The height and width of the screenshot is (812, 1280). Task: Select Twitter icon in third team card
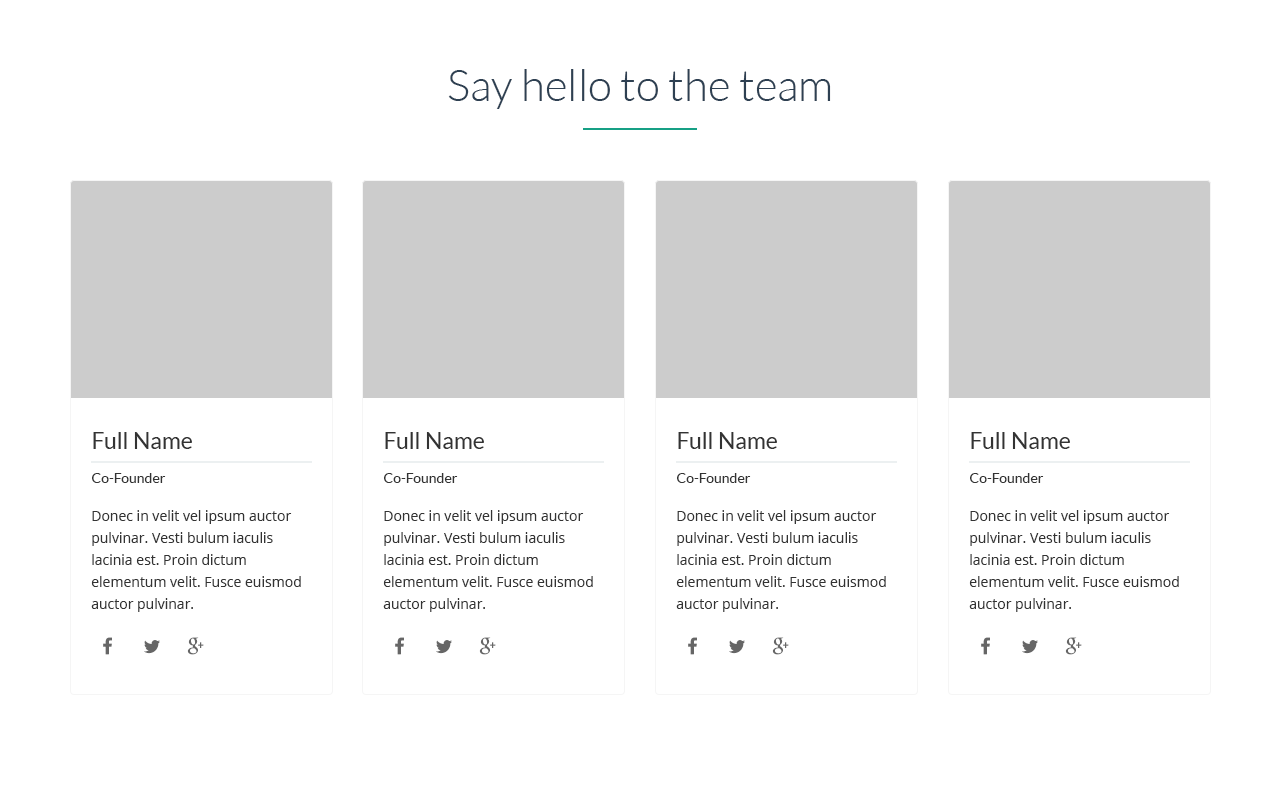tap(737, 646)
